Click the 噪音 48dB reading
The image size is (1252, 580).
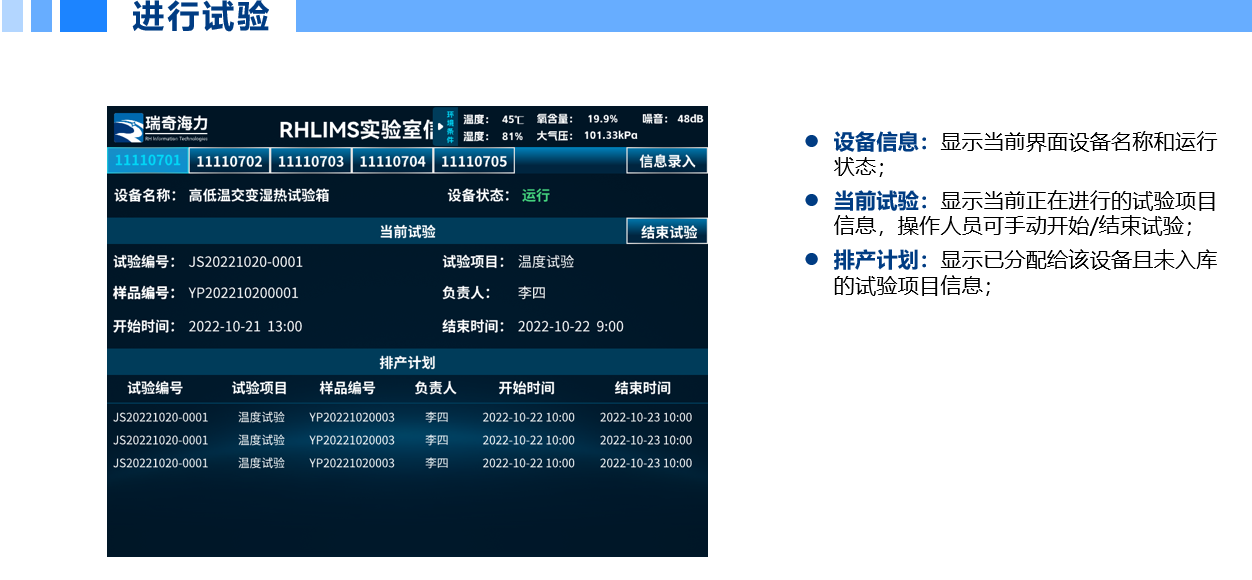coord(673,119)
